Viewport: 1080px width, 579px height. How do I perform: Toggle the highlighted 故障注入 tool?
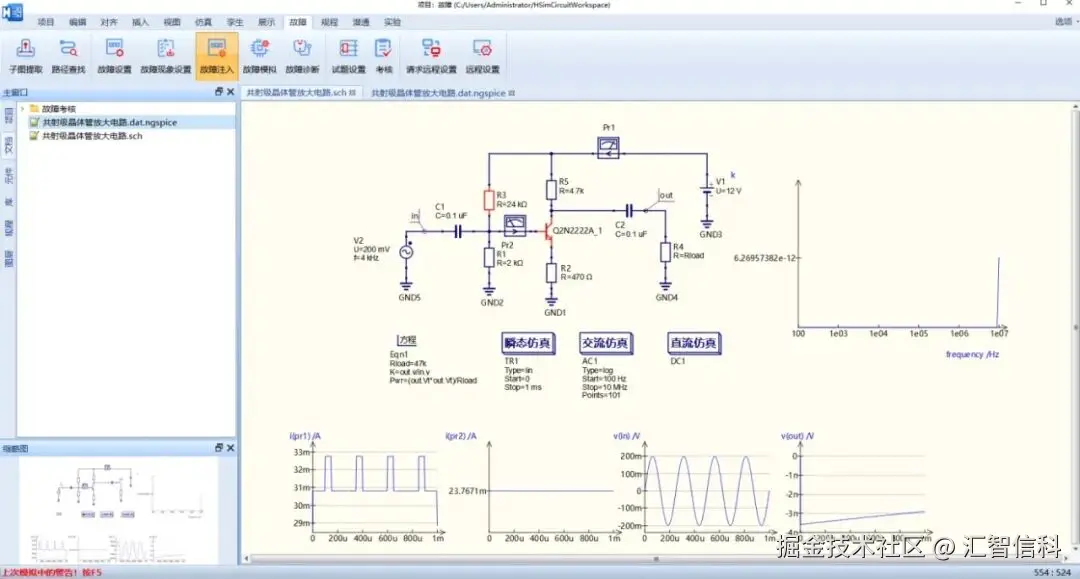tap(217, 56)
